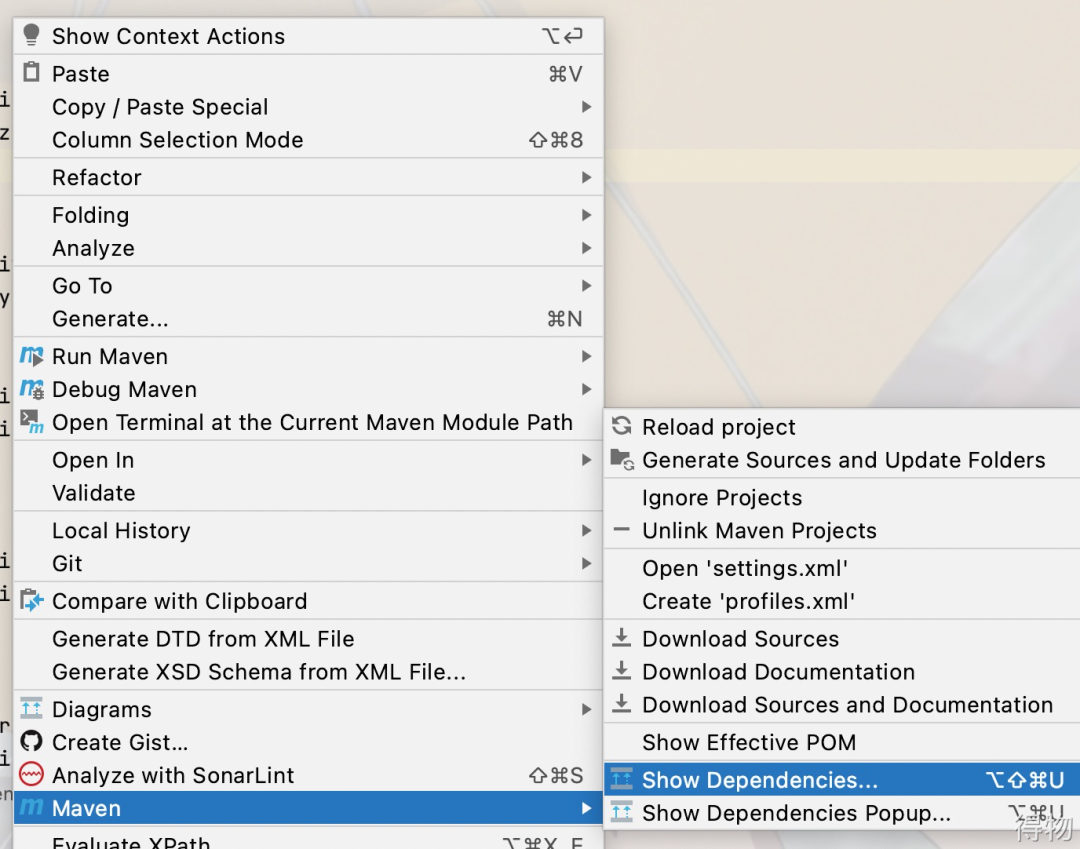1080x849 pixels.
Task: Click the terminal icon for Maven Module Path
Action: 32,422
